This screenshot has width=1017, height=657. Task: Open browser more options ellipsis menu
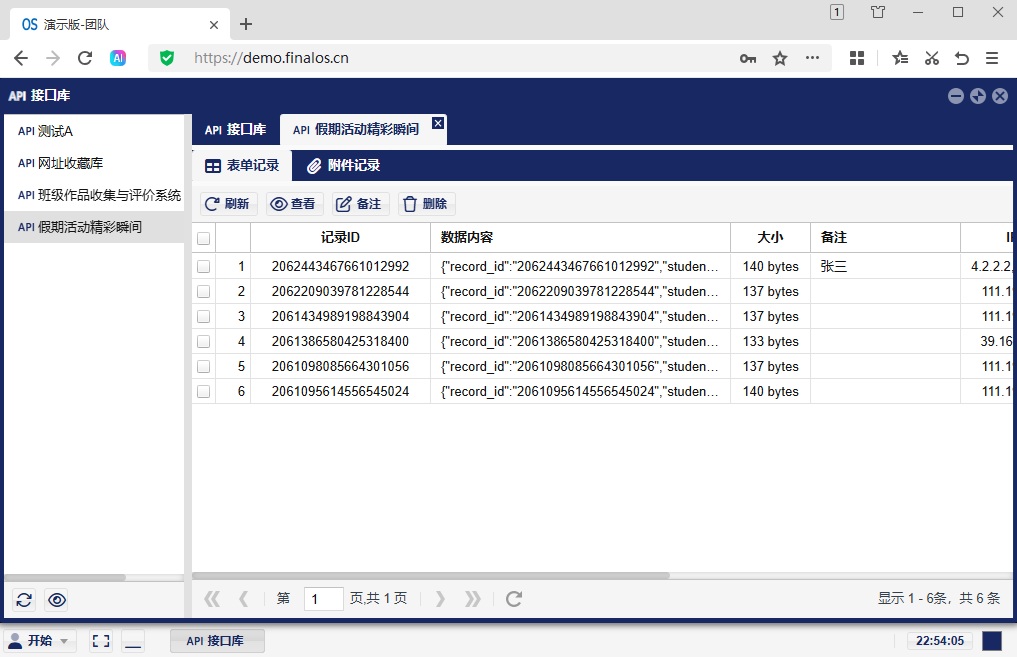[x=812, y=58]
